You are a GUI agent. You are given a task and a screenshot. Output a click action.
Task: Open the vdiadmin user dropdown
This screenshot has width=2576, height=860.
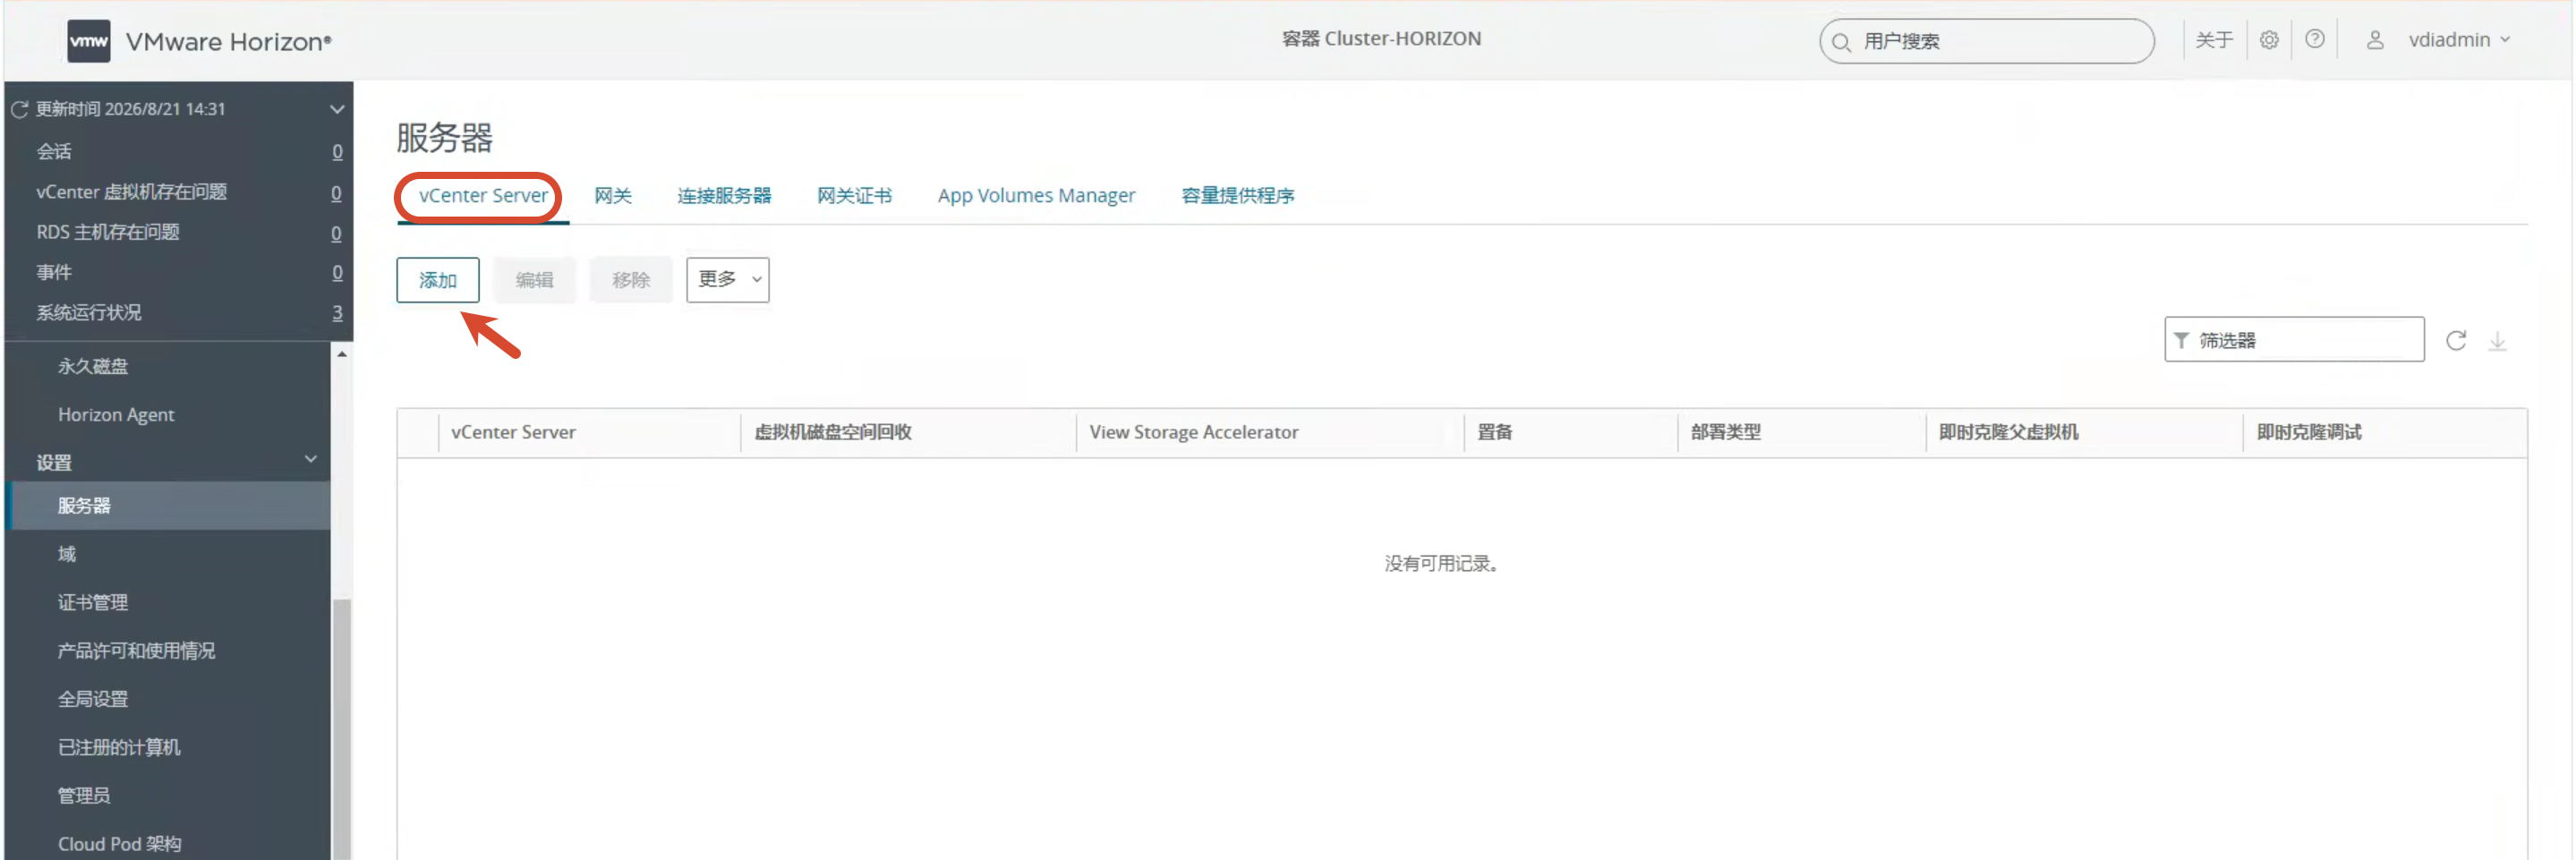pos(2459,40)
